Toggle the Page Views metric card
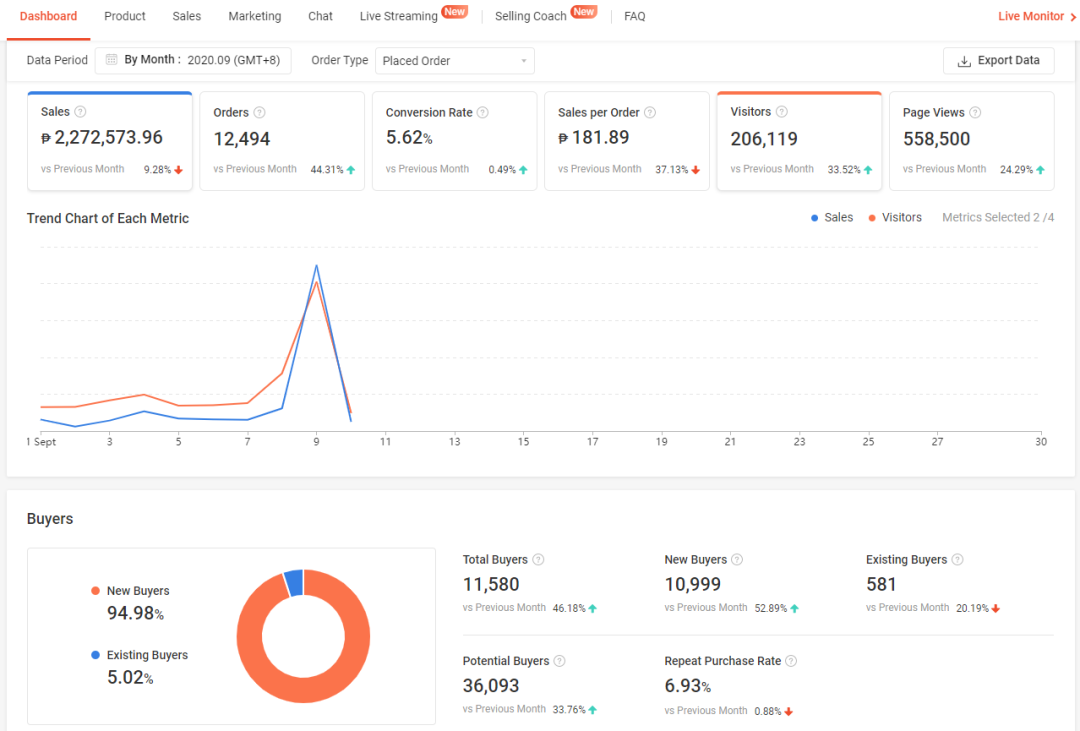The height and width of the screenshot is (731, 1080). [972, 141]
